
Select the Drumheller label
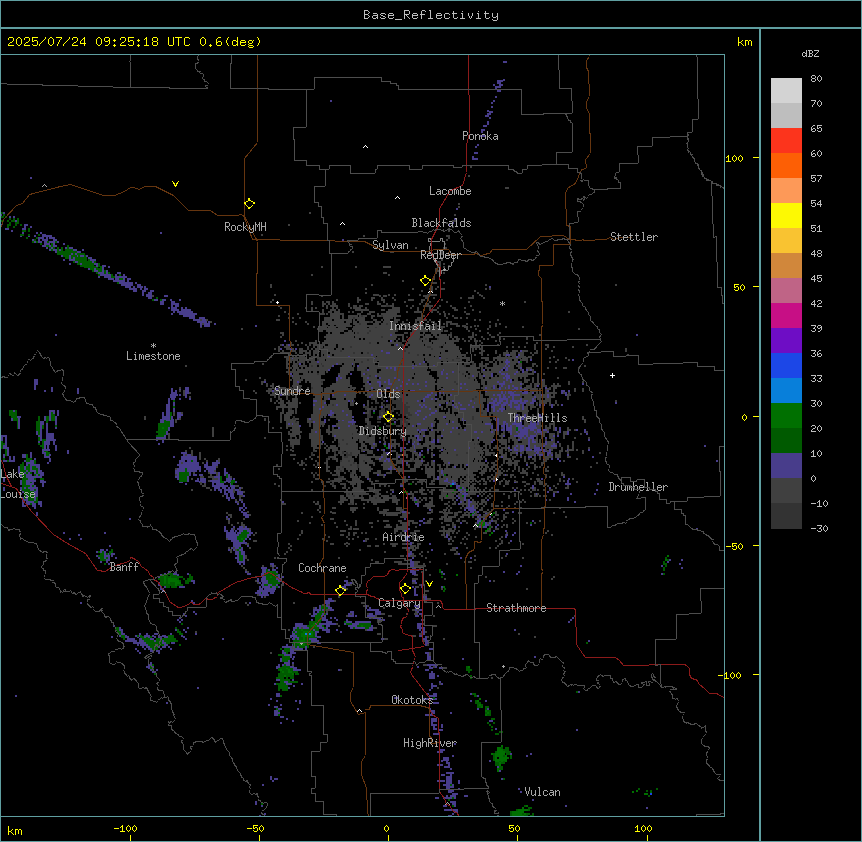638,487
